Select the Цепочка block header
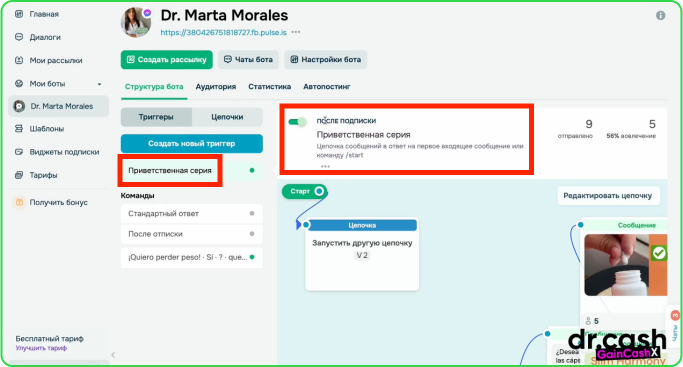The width and height of the screenshot is (683, 367). point(362,225)
